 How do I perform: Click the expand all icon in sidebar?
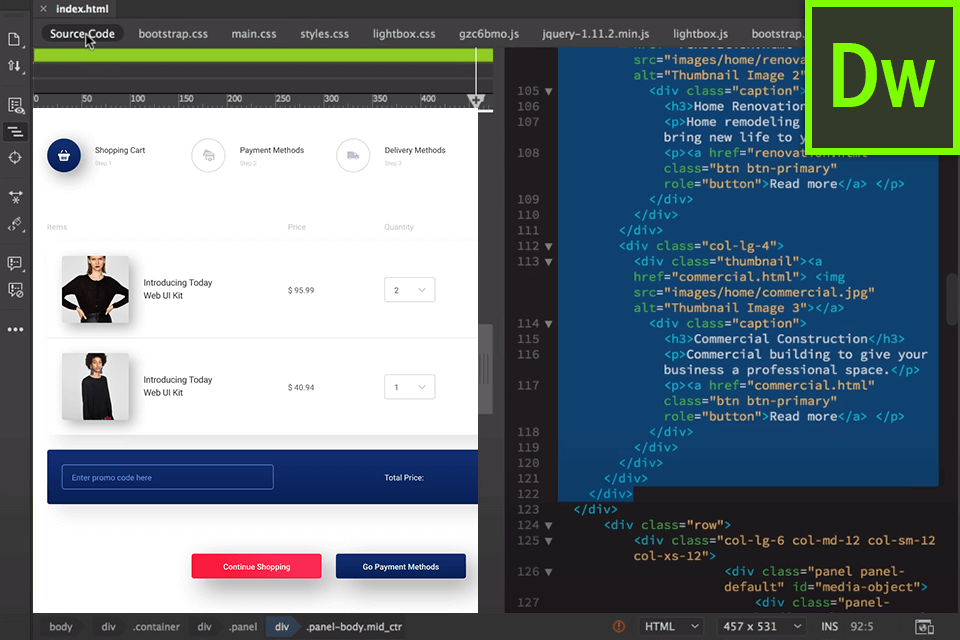coord(15,197)
